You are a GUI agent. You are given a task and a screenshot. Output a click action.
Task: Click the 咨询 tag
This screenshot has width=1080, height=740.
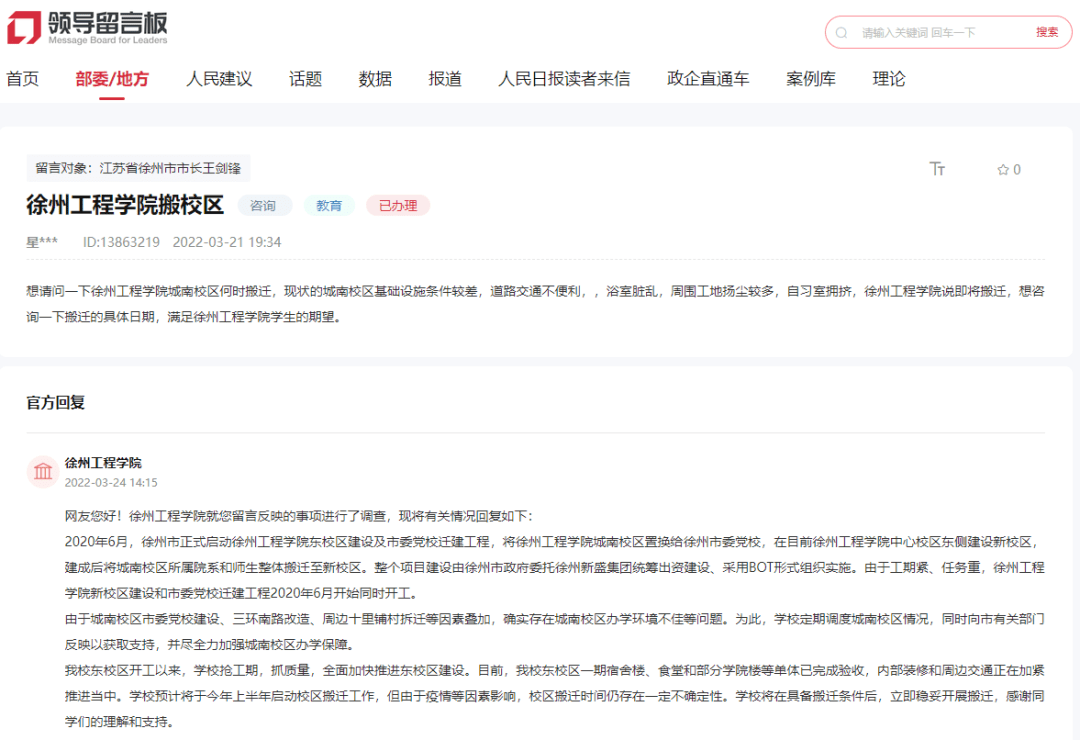[264, 205]
